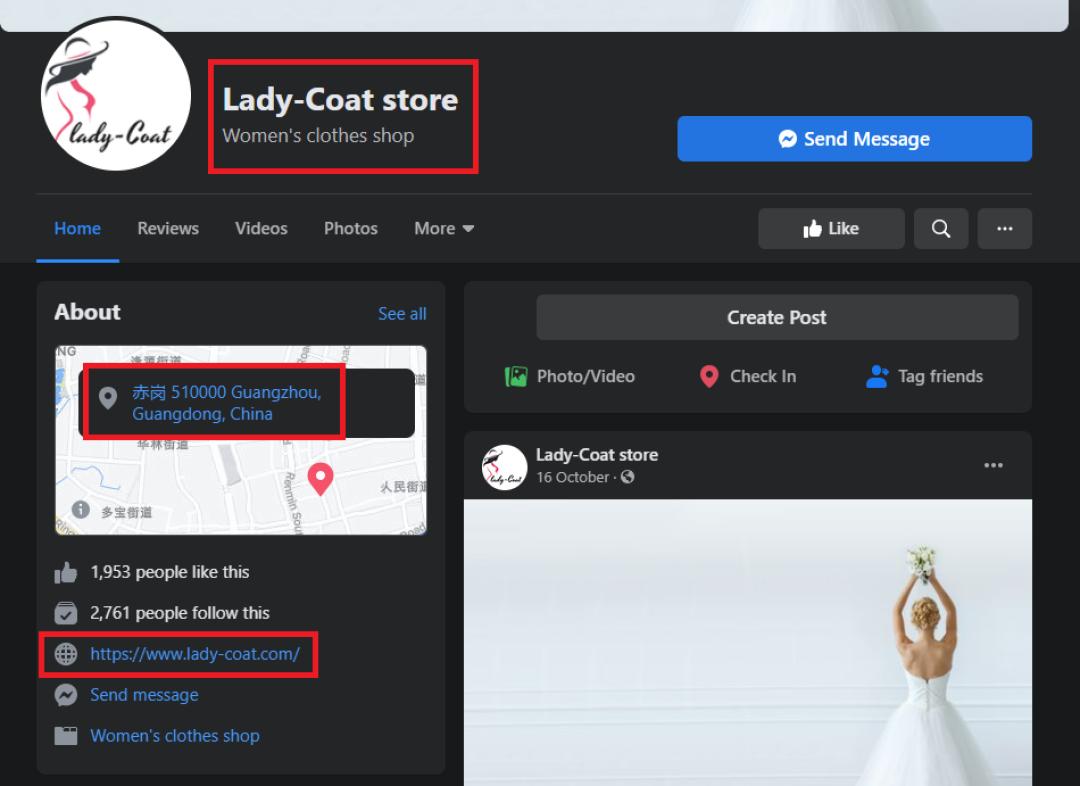The image size is (1080, 786).
Task: Click the globe icon beside website link
Action: click(66, 654)
